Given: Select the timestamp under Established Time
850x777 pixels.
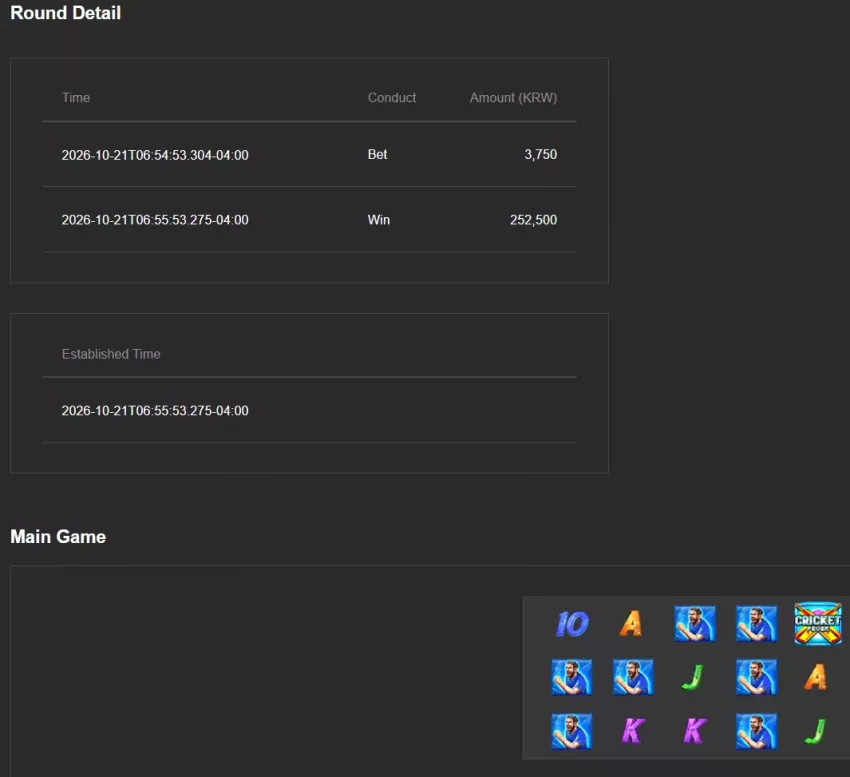Looking at the screenshot, I should coord(155,410).
